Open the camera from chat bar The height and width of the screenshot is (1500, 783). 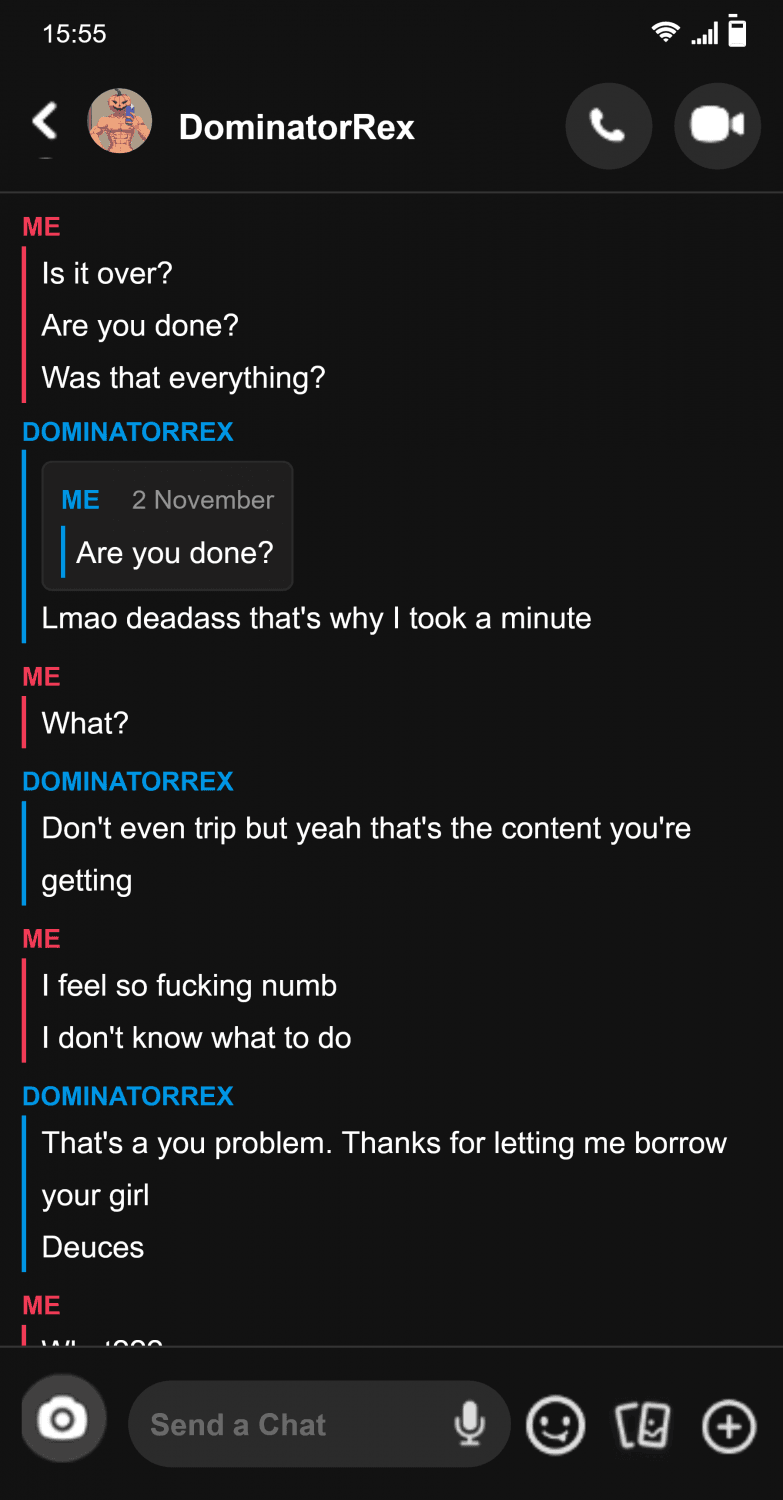(63, 1420)
